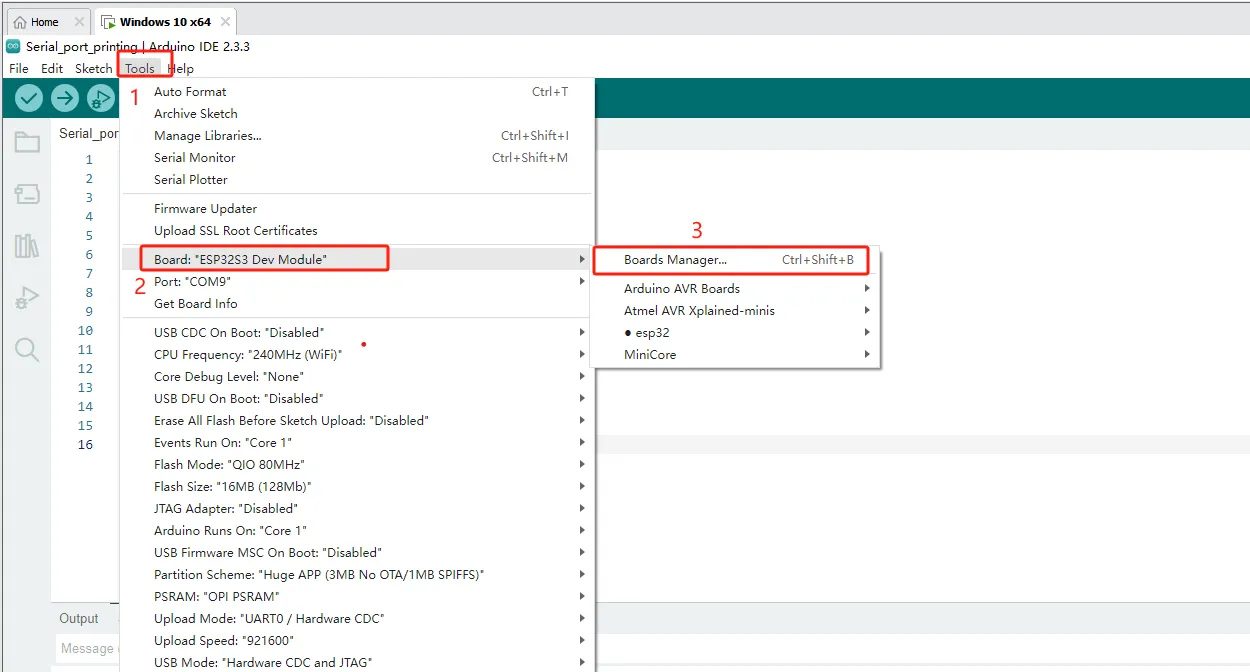Expand USB Mode options
The height and width of the screenshot is (672, 1250).
357,662
